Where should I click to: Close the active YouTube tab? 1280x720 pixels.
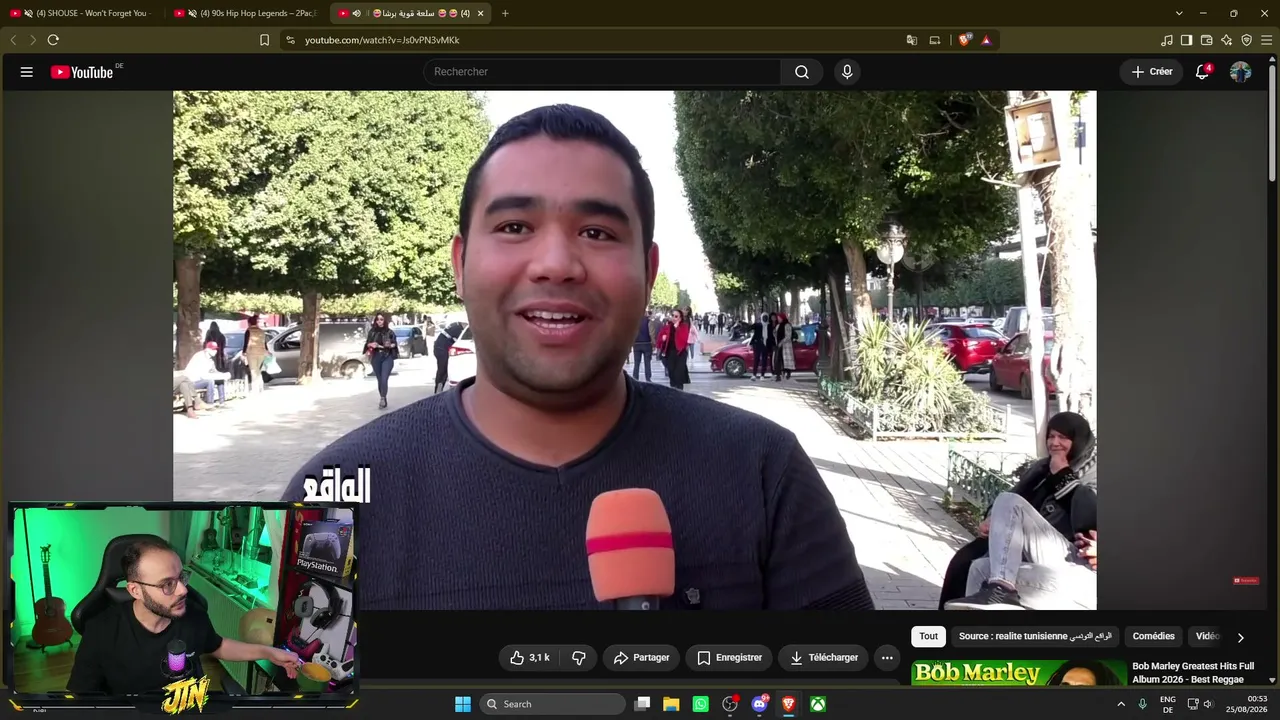coord(480,13)
